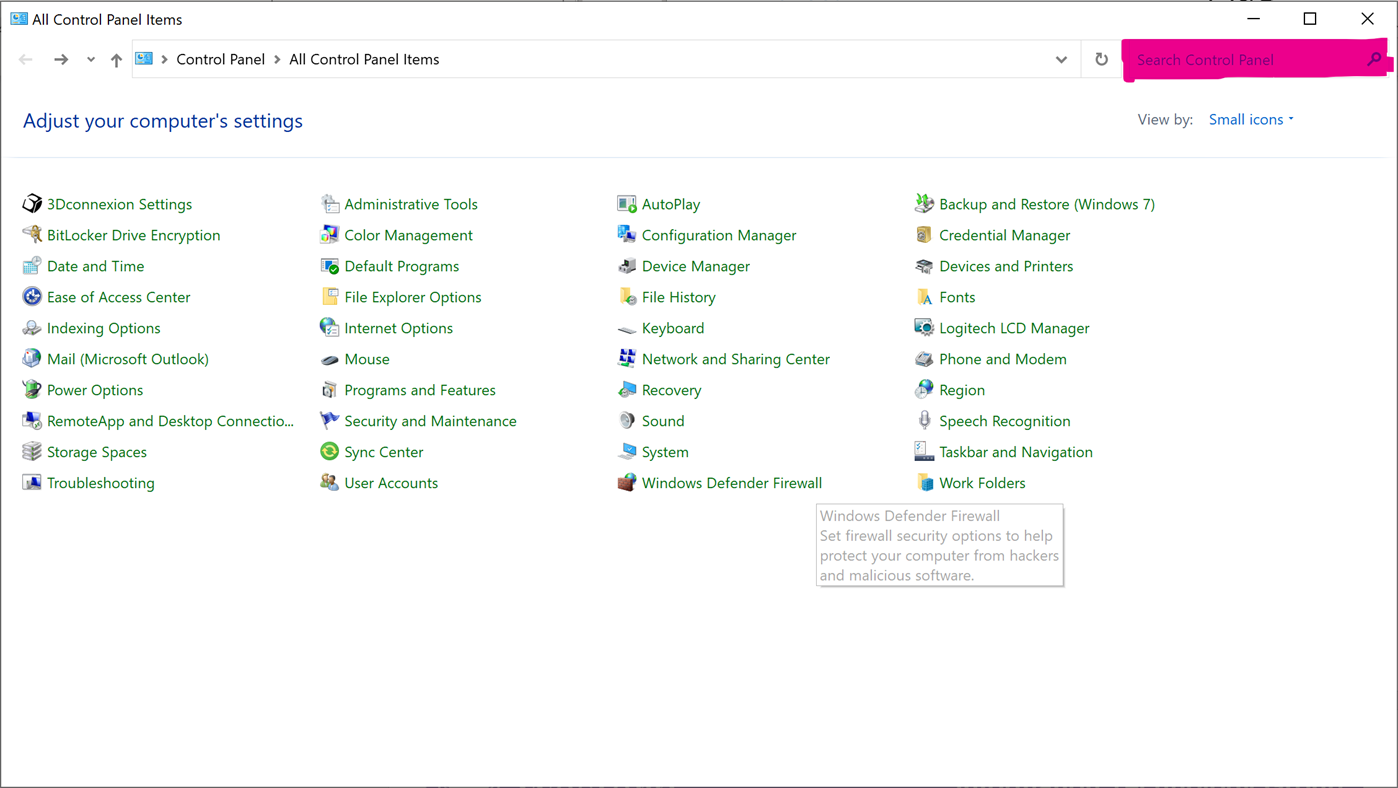The image size is (1398, 788).
Task: Open the System link
Action: click(x=665, y=452)
